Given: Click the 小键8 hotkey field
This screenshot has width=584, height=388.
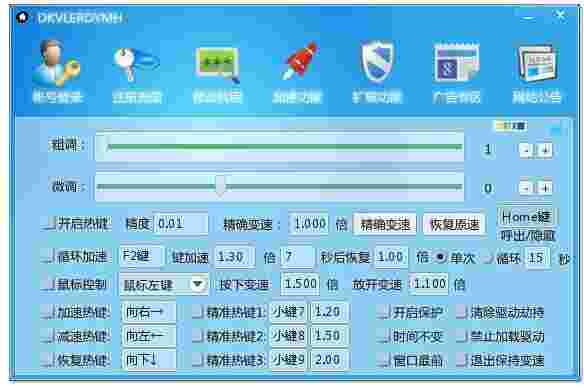Looking at the screenshot, I should (288, 336).
